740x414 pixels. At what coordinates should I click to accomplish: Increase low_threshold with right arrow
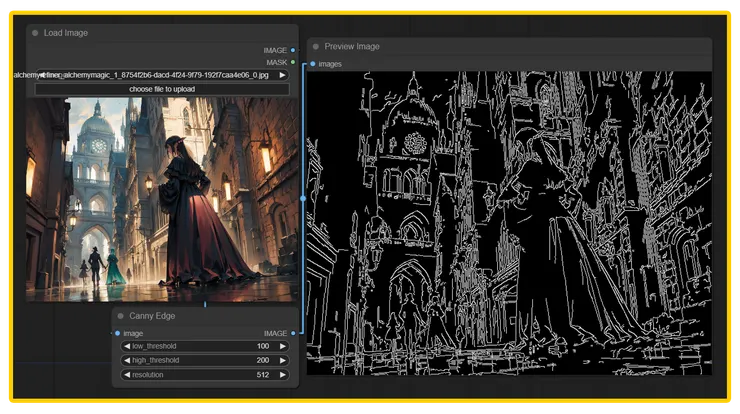tap(283, 346)
